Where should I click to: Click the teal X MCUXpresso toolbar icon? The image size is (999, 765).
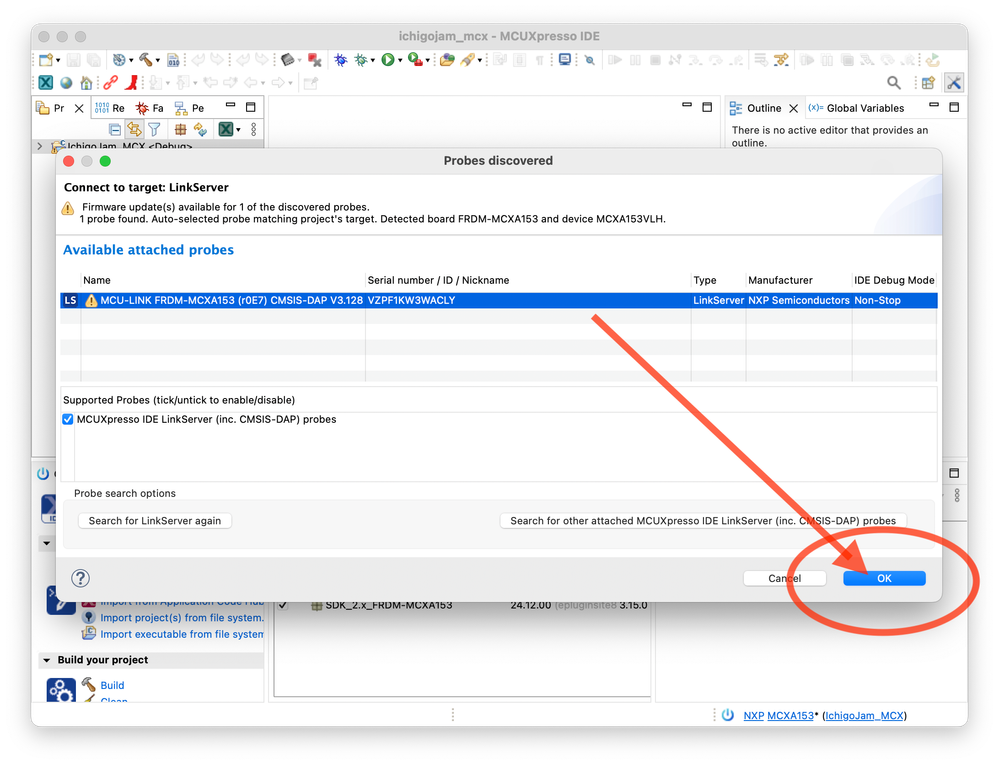coord(46,83)
